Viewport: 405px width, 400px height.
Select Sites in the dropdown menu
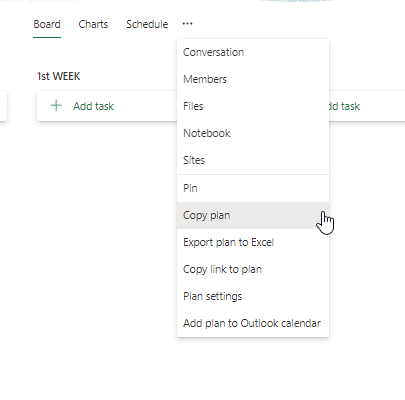pyautogui.click(x=253, y=160)
